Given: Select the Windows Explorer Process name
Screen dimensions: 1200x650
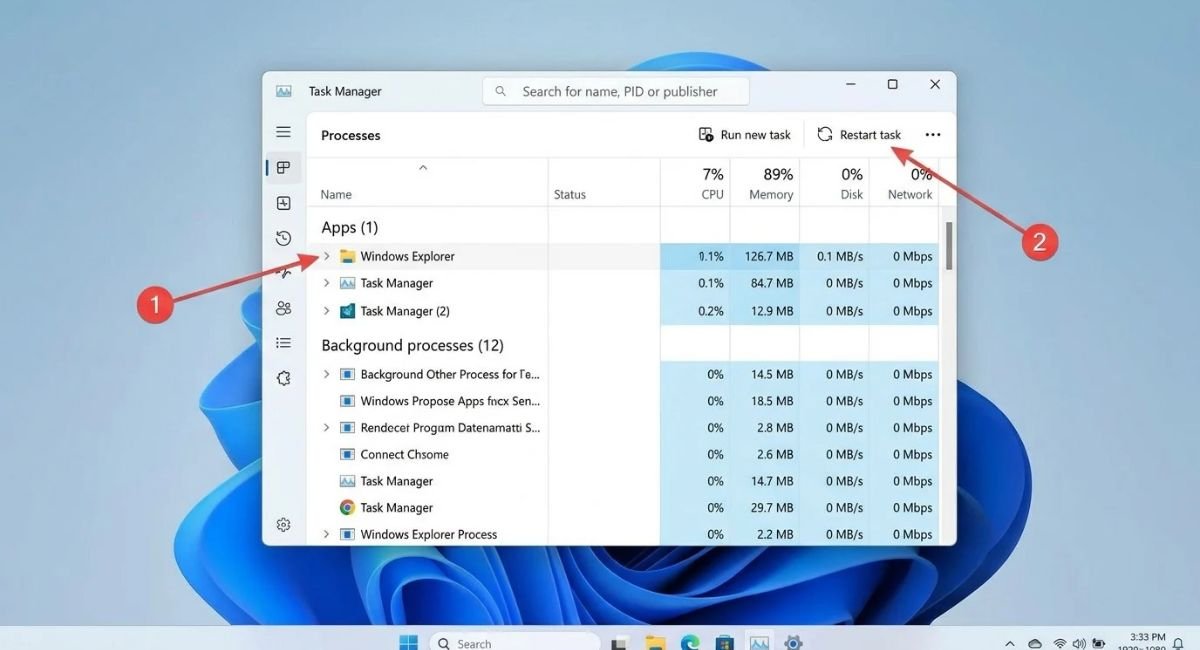Looking at the screenshot, I should click(x=429, y=534).
